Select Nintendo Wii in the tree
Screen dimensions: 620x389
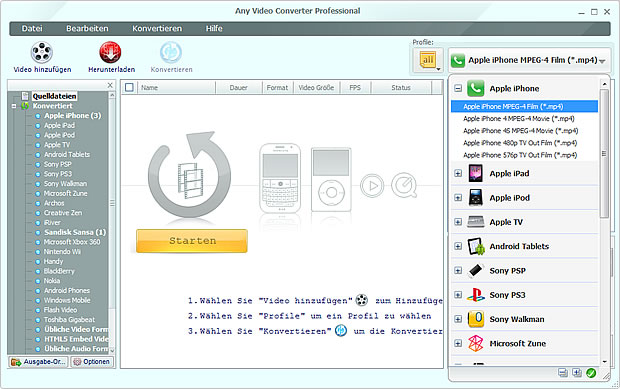coord(62,251)
